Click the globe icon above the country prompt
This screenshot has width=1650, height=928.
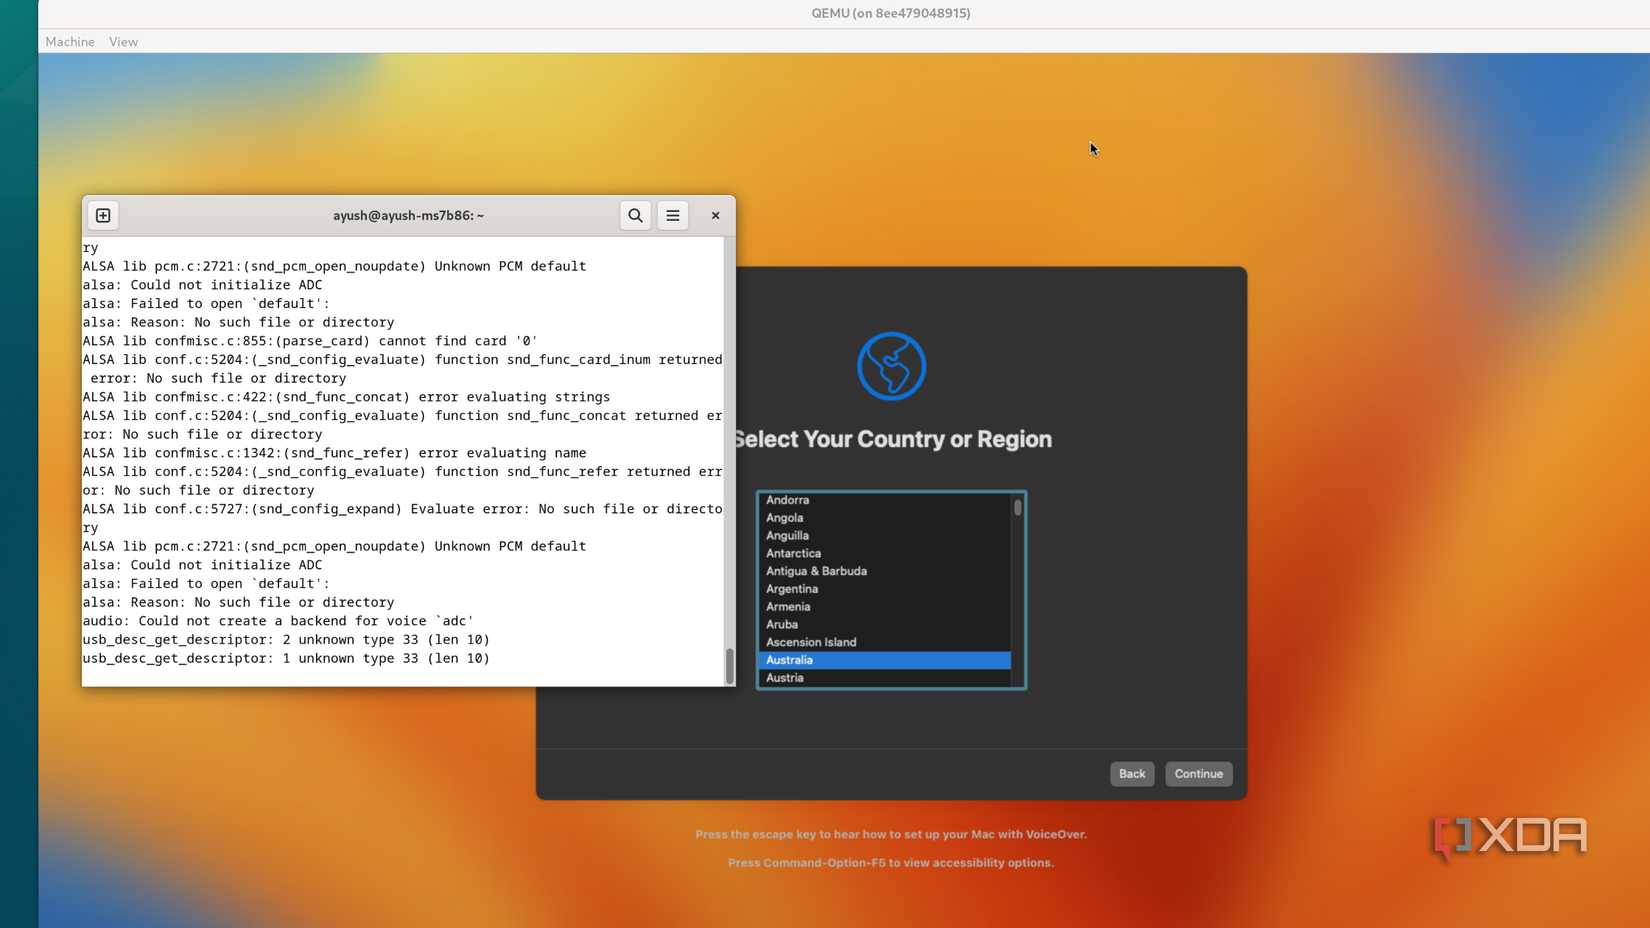[x=891, y=365]
